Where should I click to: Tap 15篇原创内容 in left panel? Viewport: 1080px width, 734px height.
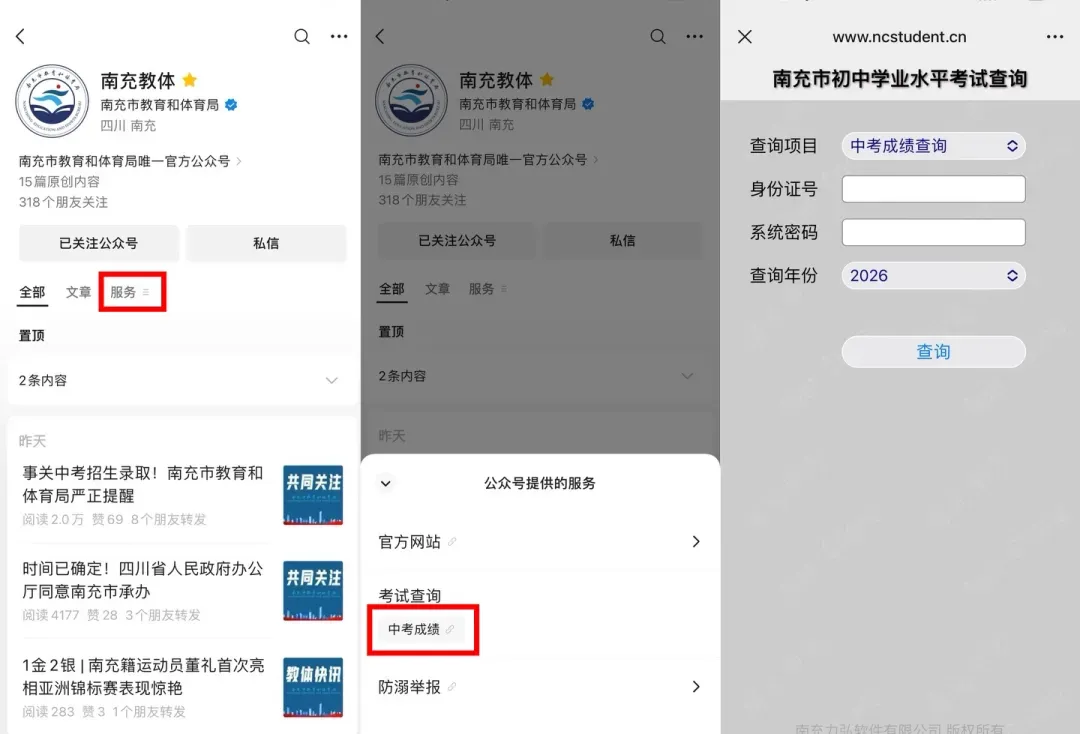(59, 182)
